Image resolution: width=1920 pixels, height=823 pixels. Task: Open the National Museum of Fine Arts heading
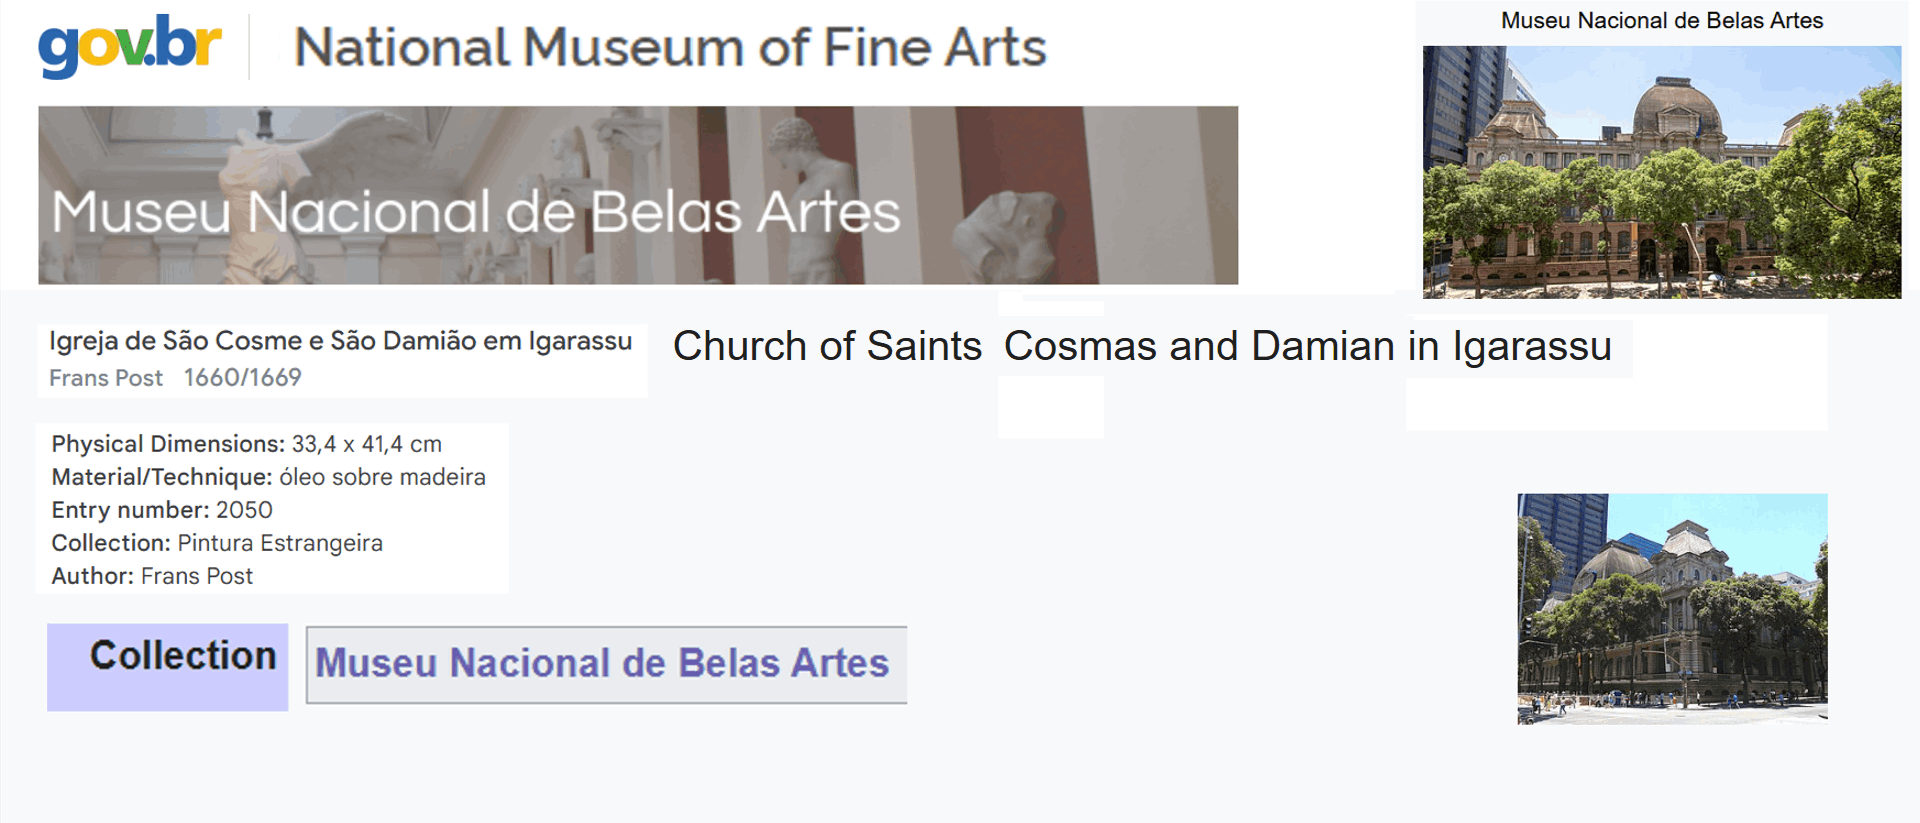[x=670, y=48]
